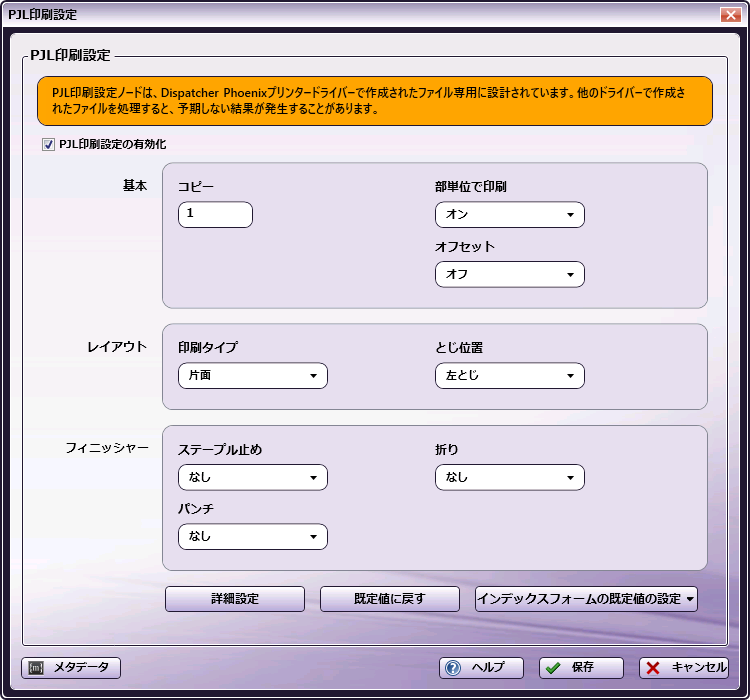Image resolution: width=750 pixels, height=700 pixels.
Task: Click the コピー count input field
Action: pyautogui.click(x=215, y=214)
